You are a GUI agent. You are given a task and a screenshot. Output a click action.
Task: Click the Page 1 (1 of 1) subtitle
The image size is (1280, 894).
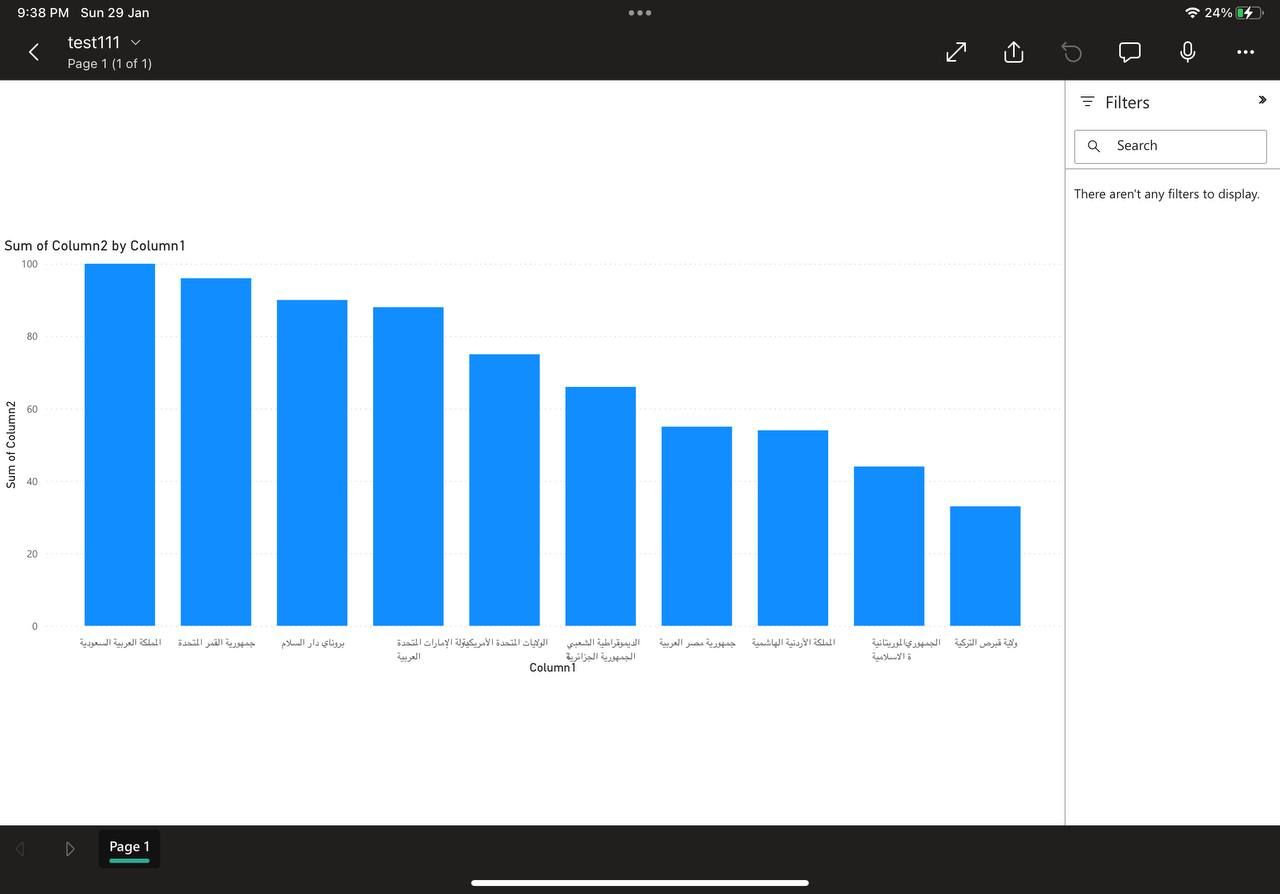[x=110, y=63]
